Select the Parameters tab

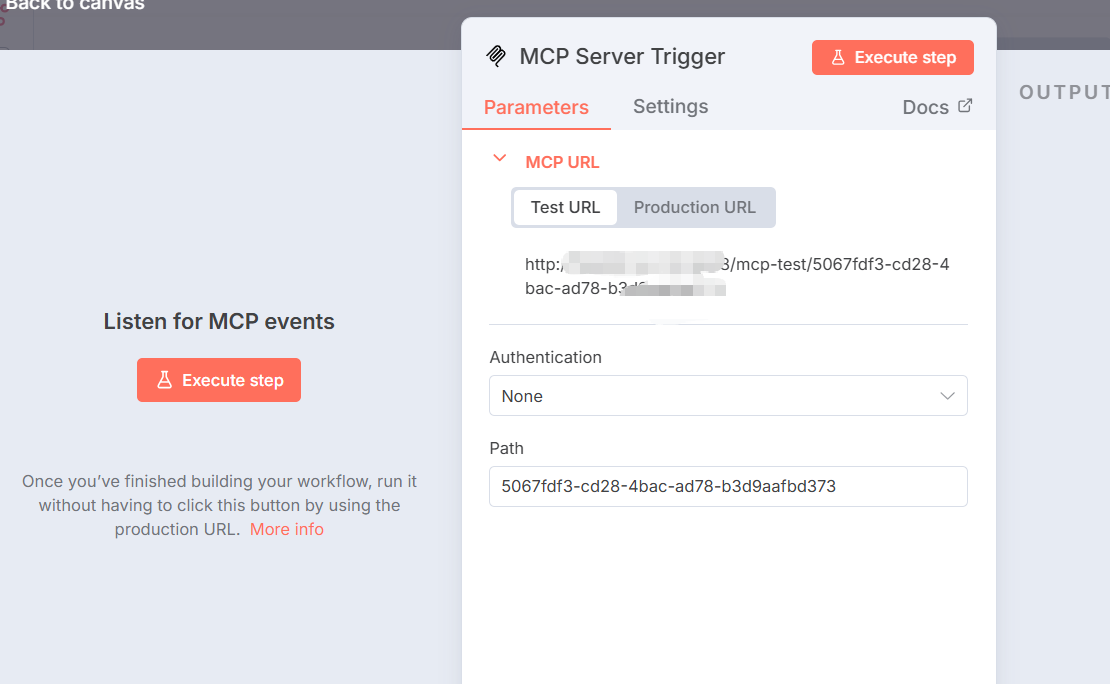[x=536, y=106]
